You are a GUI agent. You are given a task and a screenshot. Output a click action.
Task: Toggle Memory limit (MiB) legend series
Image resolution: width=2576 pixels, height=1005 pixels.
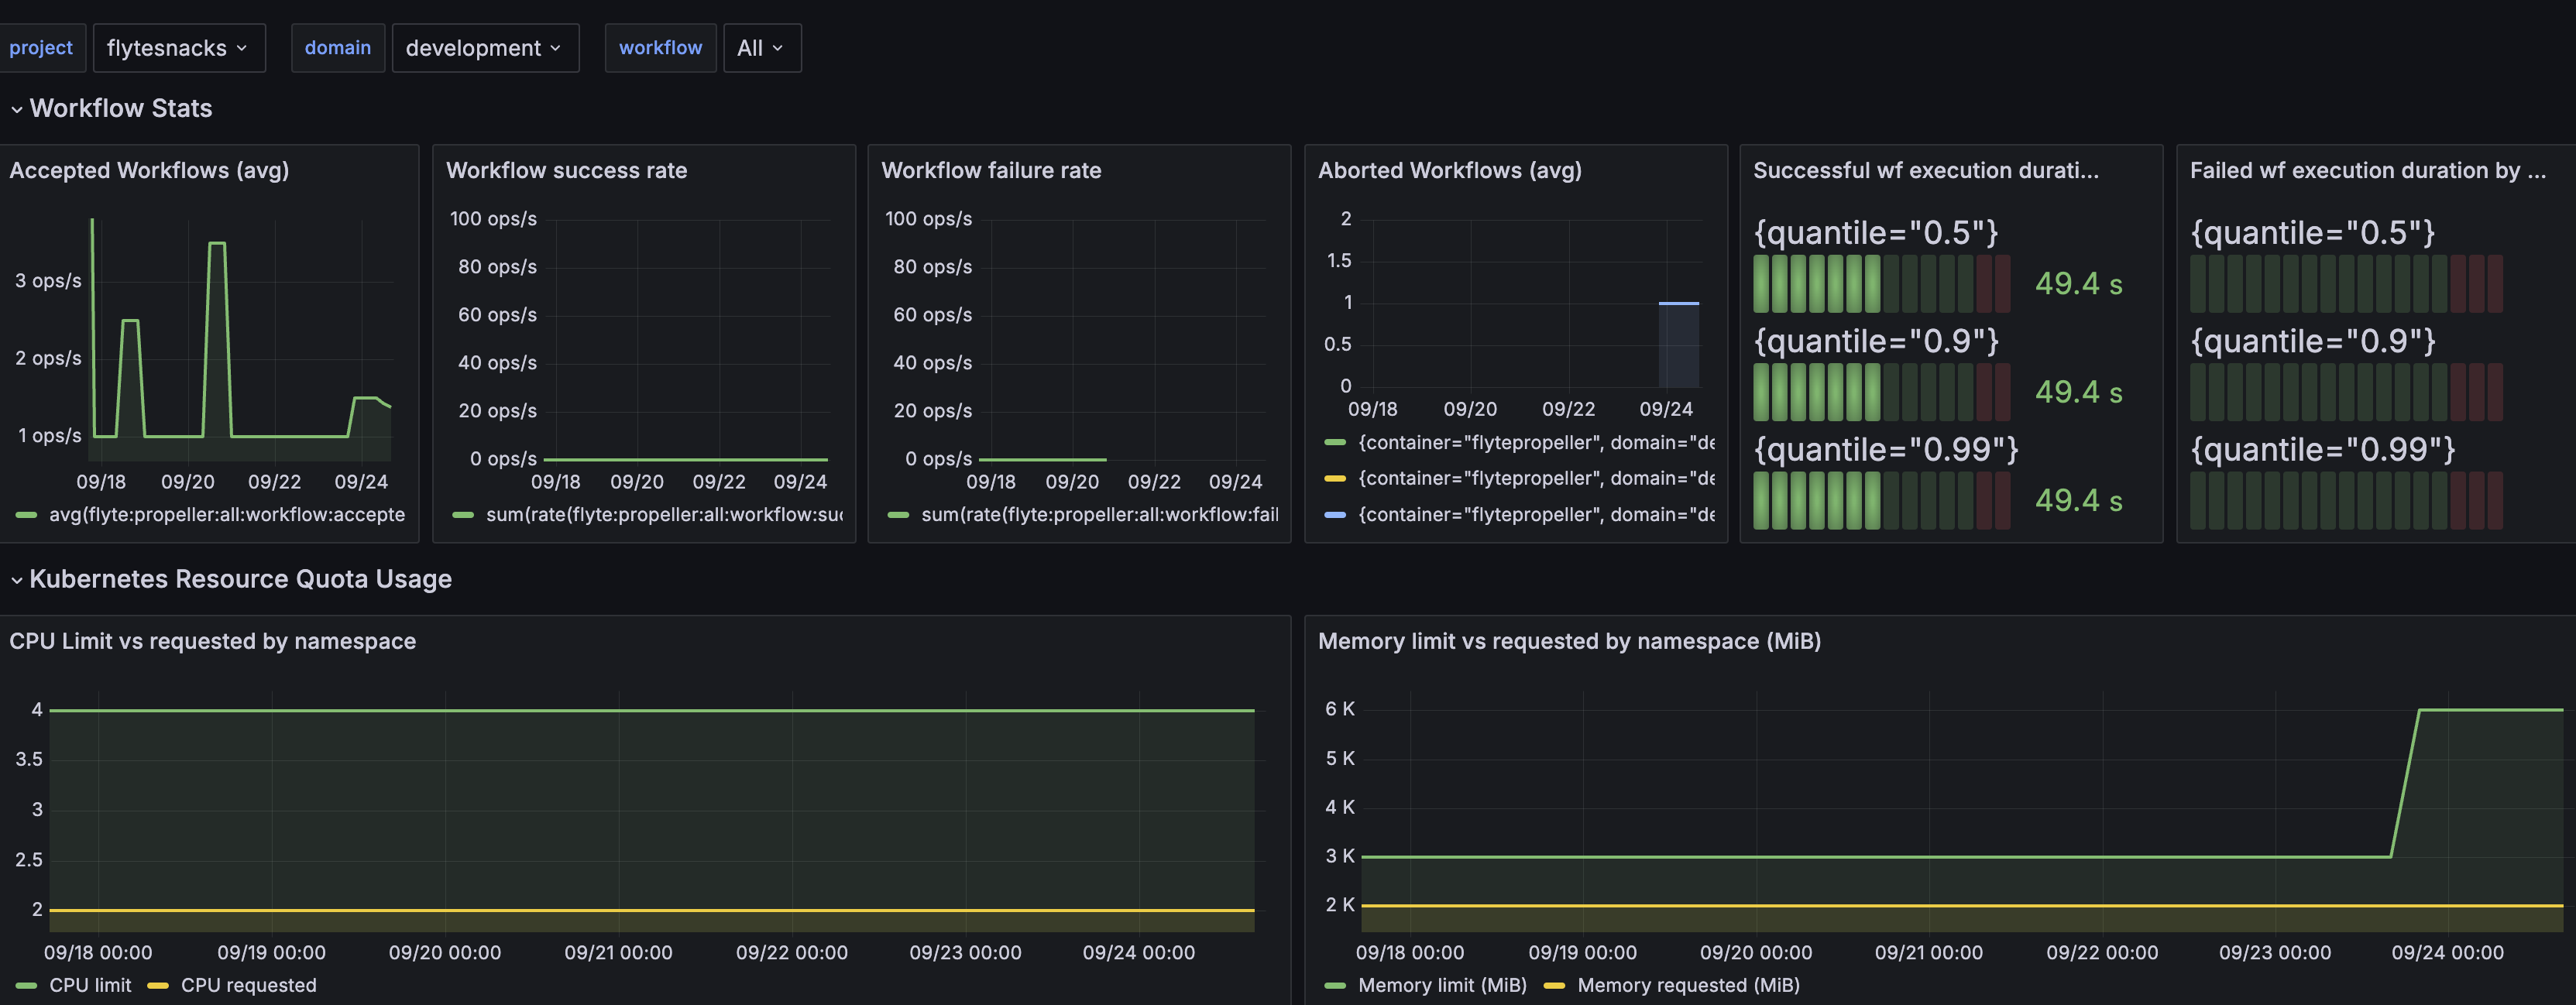(x=1441, y=985)
